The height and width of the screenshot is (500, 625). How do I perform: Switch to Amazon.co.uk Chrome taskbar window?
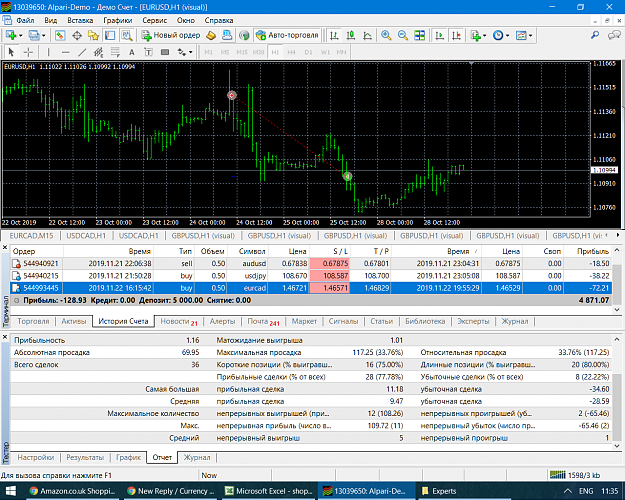point(73,491)
